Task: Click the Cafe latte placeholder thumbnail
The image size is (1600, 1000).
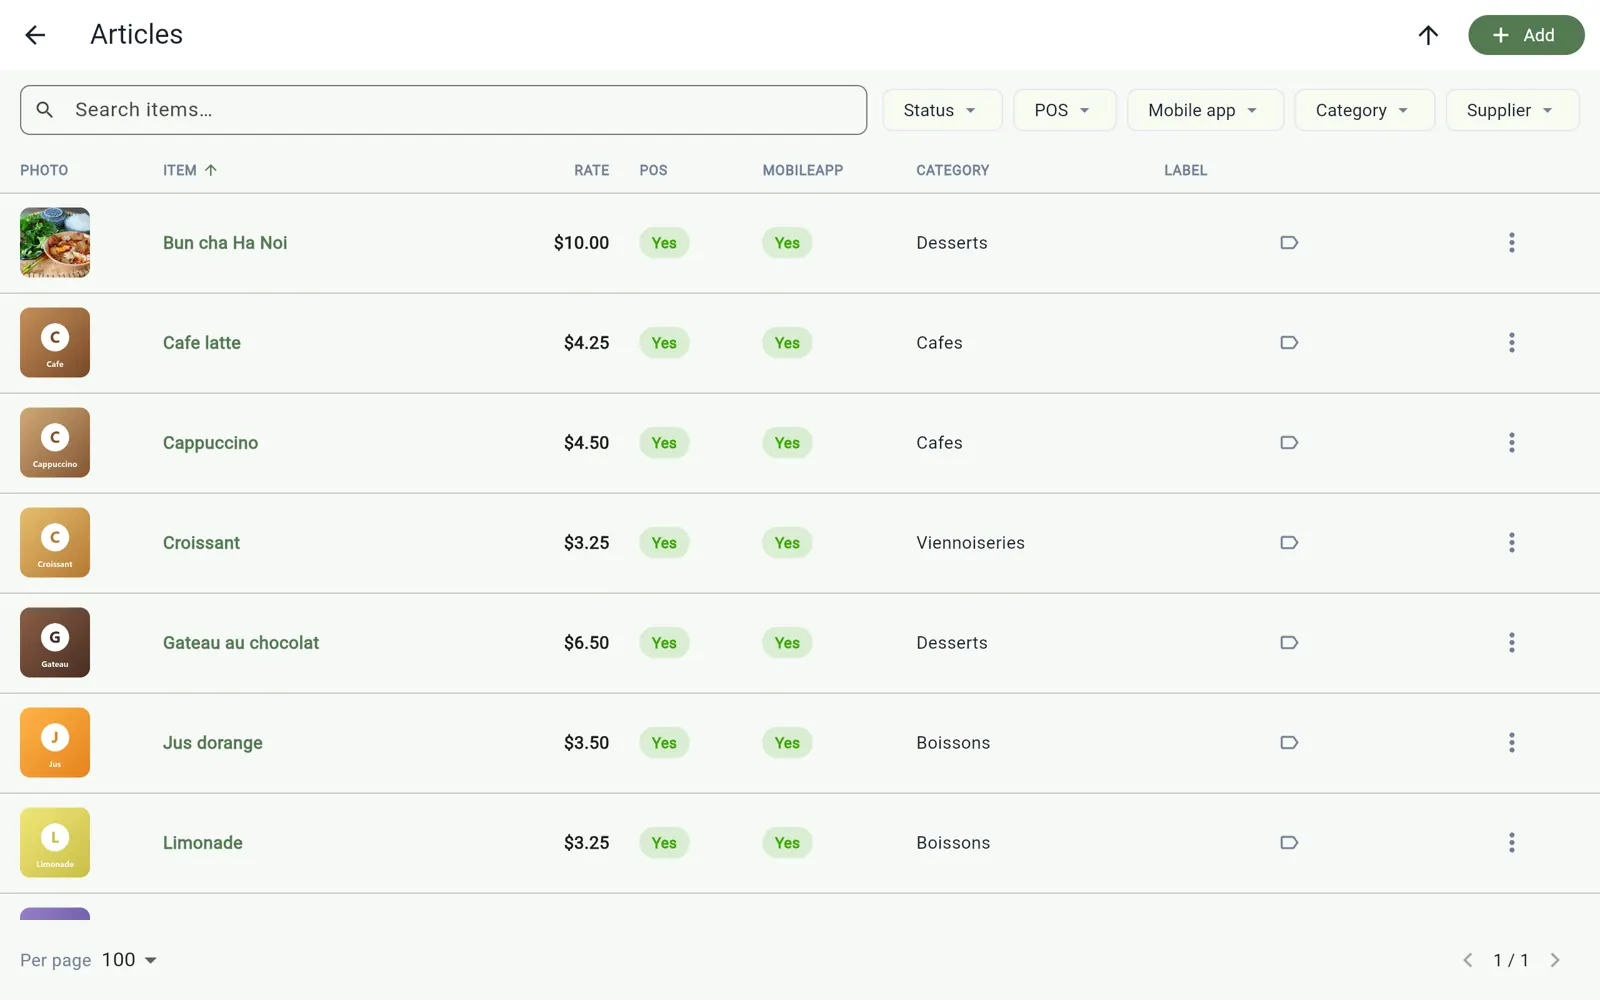Action: [x=55, y=343]
